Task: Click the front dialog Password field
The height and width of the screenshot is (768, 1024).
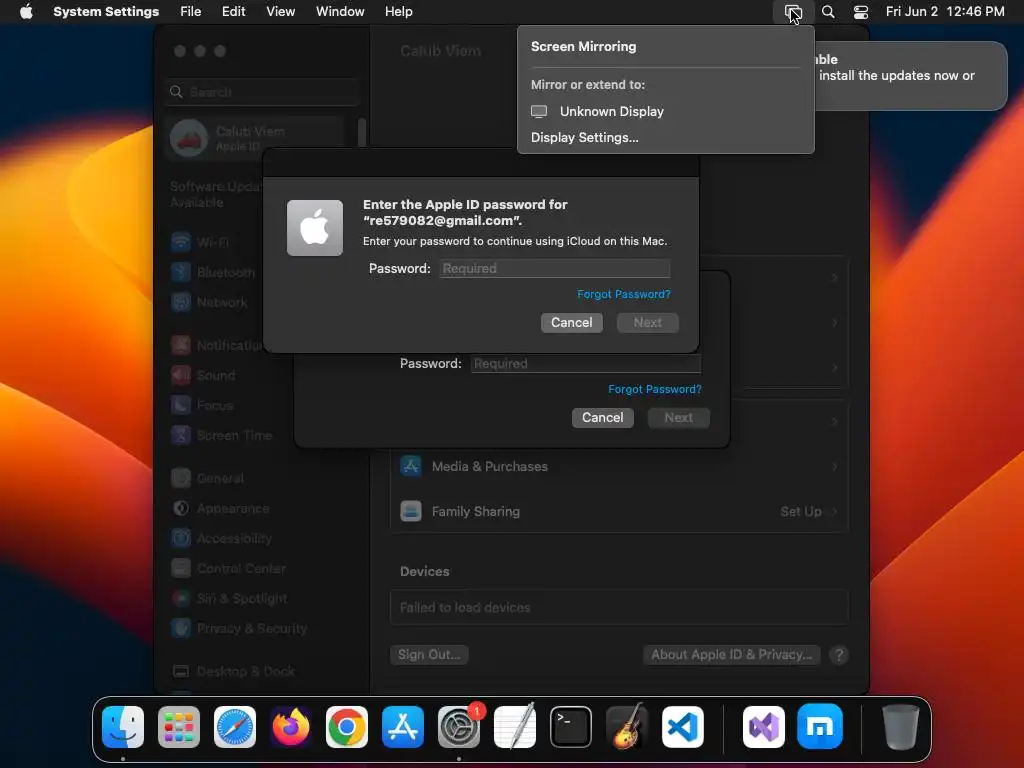Action: coord(555,268)
